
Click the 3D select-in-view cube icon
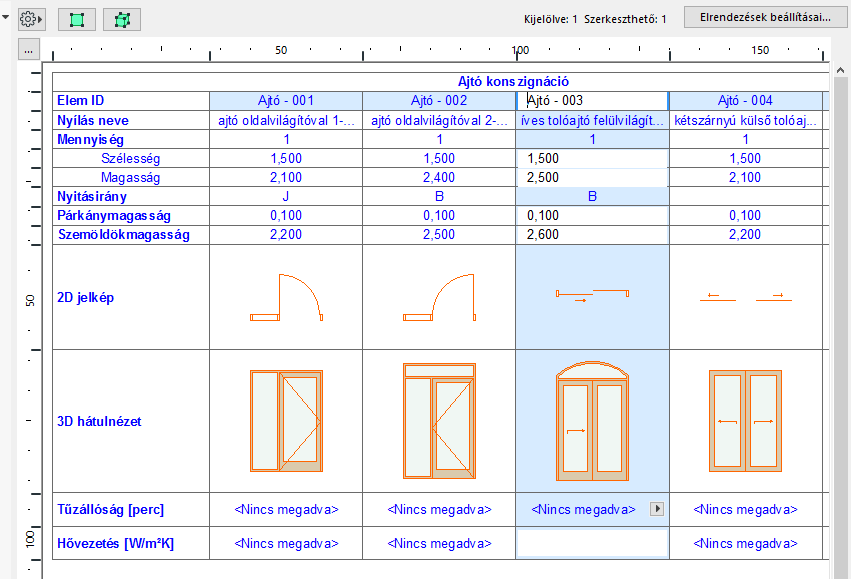pos(122,19)
